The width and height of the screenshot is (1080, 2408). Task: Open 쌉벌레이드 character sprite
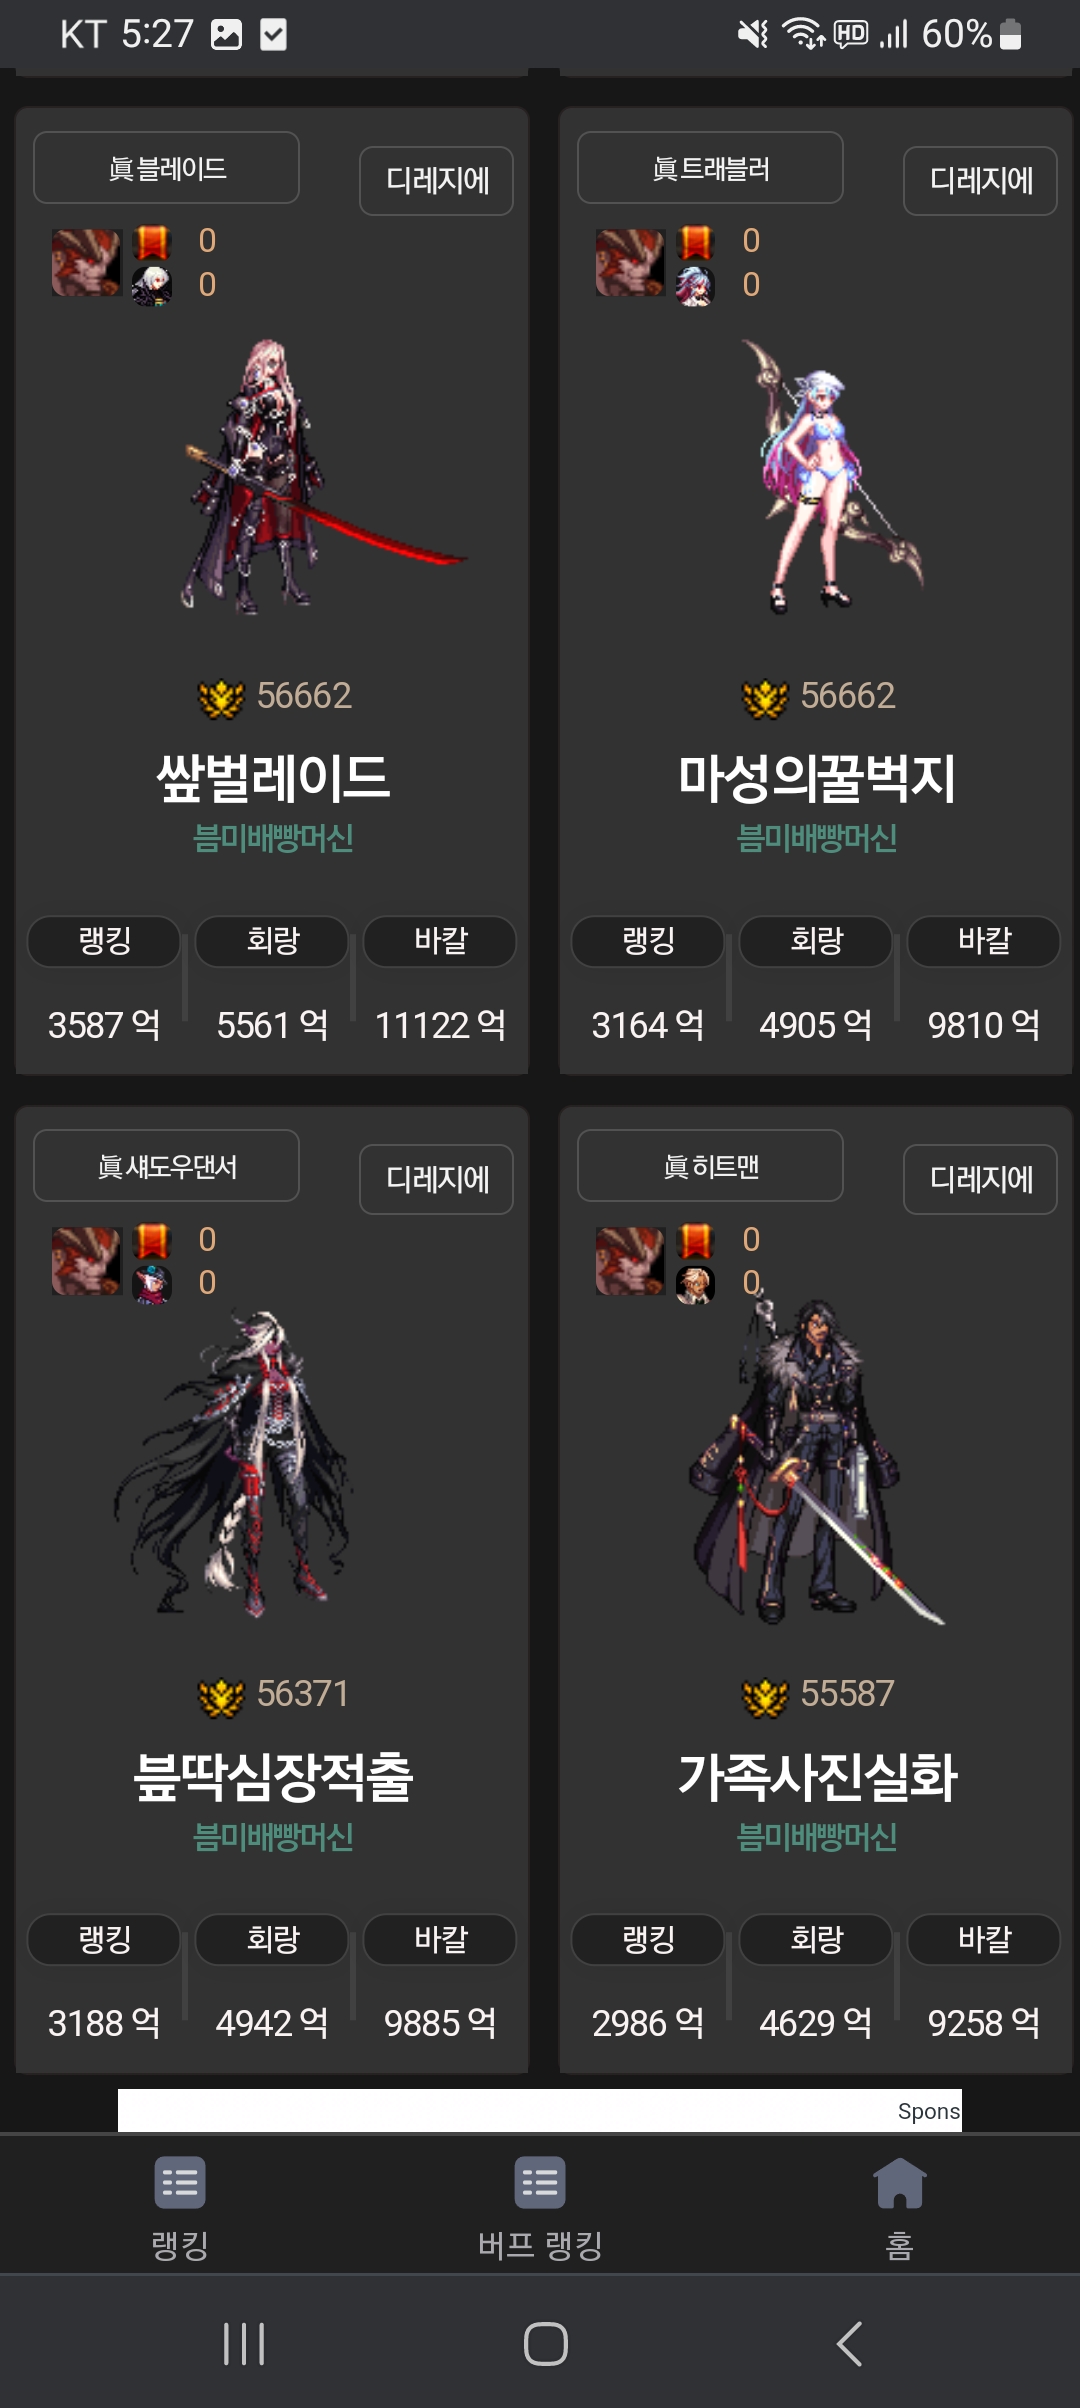pos(310,477)
